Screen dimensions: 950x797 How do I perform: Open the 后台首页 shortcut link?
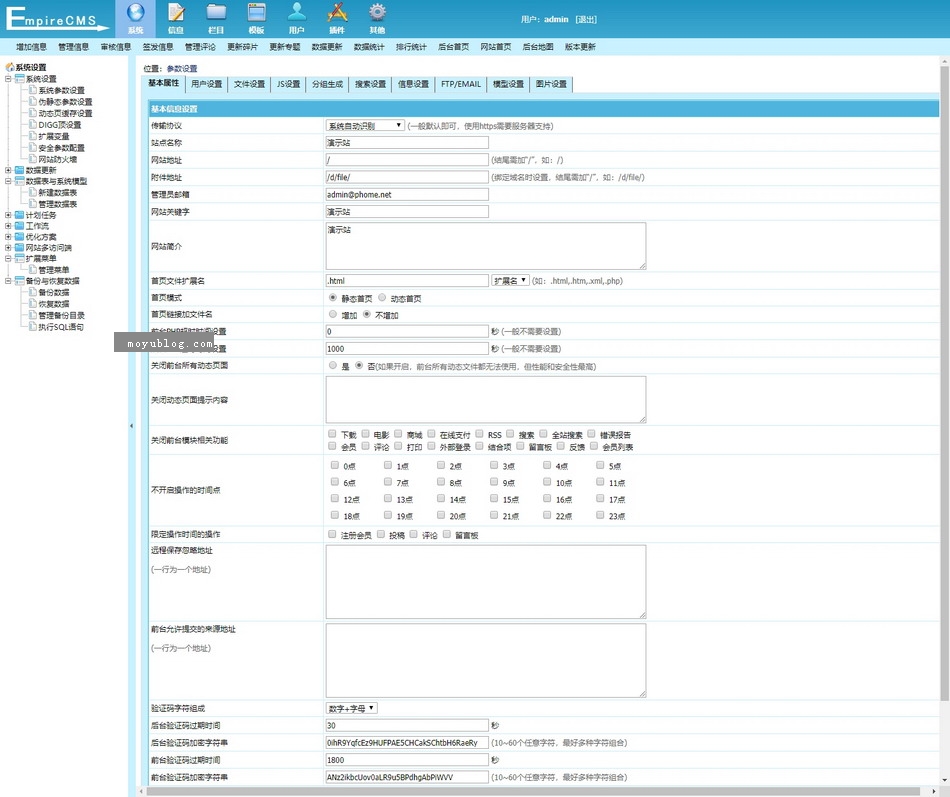(x=454, y=47)
